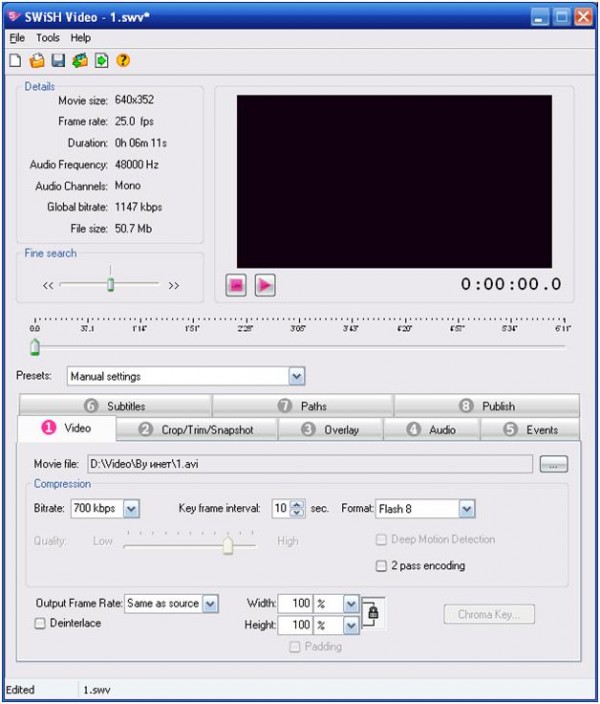This screenshot has width=600, height=704.
Task: Click the fine search rewind arrows
Action: pyautogui.click(x=48, y=286)
